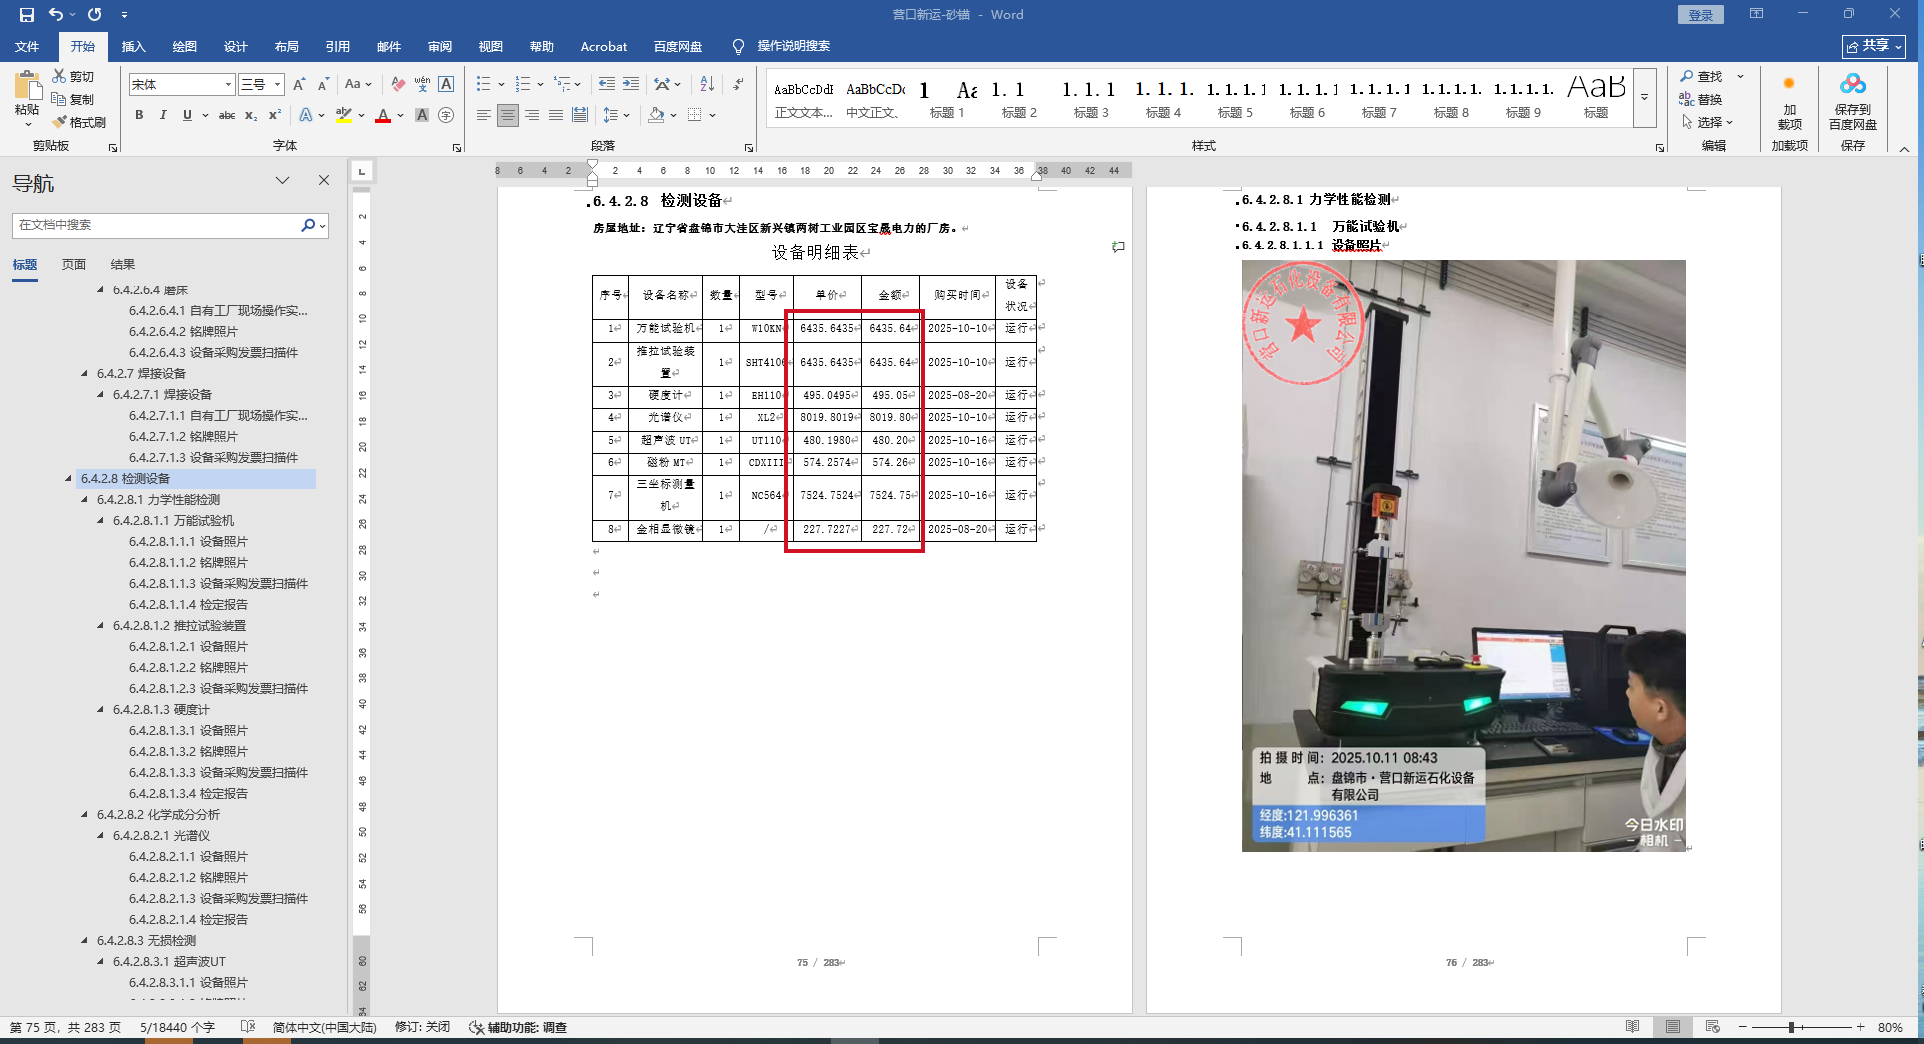Toggle bold formatting
Image resolution: width=1924 pixels, height=1044 pixels.
pos(139,115)
